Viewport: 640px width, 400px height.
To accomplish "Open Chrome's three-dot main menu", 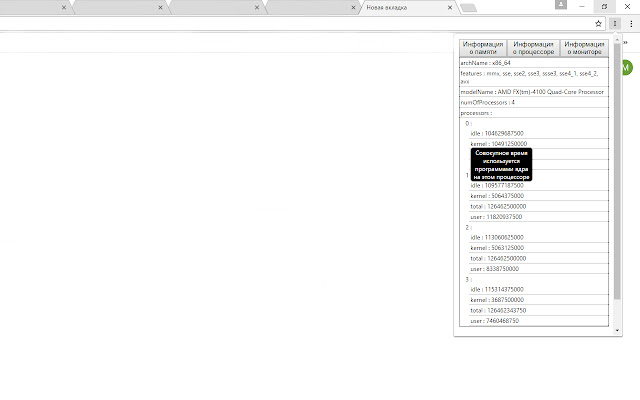I will 631,24.
